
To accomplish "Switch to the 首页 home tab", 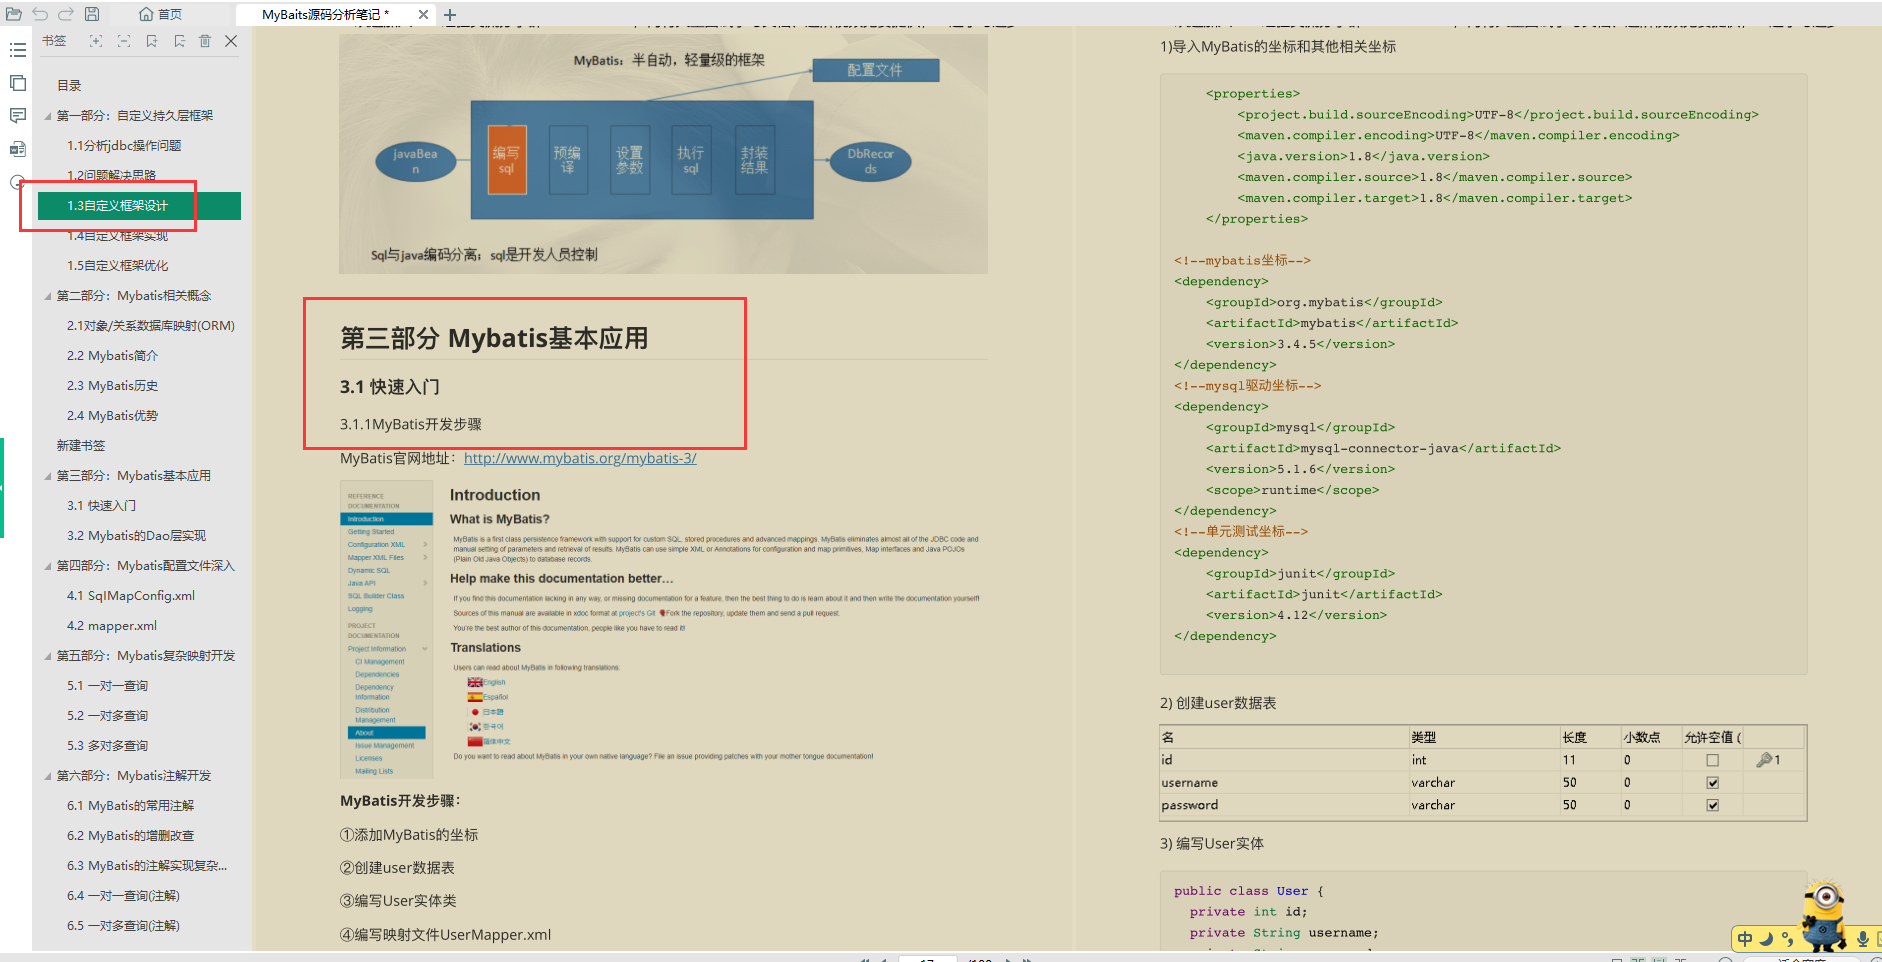I will click(160, 14).
